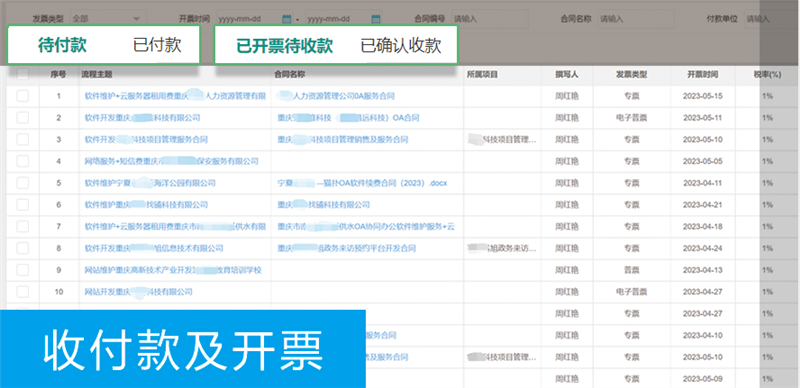Select the 全部 invoice type combo box
800x388 pixels.
point(108,19)
